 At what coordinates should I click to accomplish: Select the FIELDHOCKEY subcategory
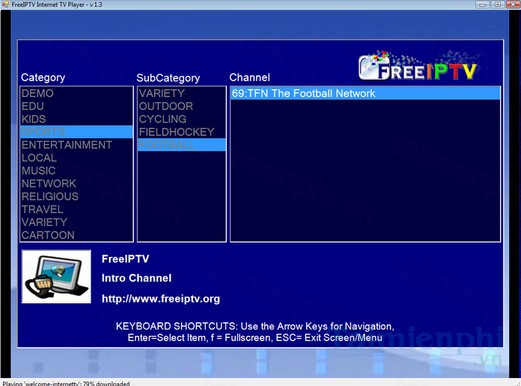(182, 132)
